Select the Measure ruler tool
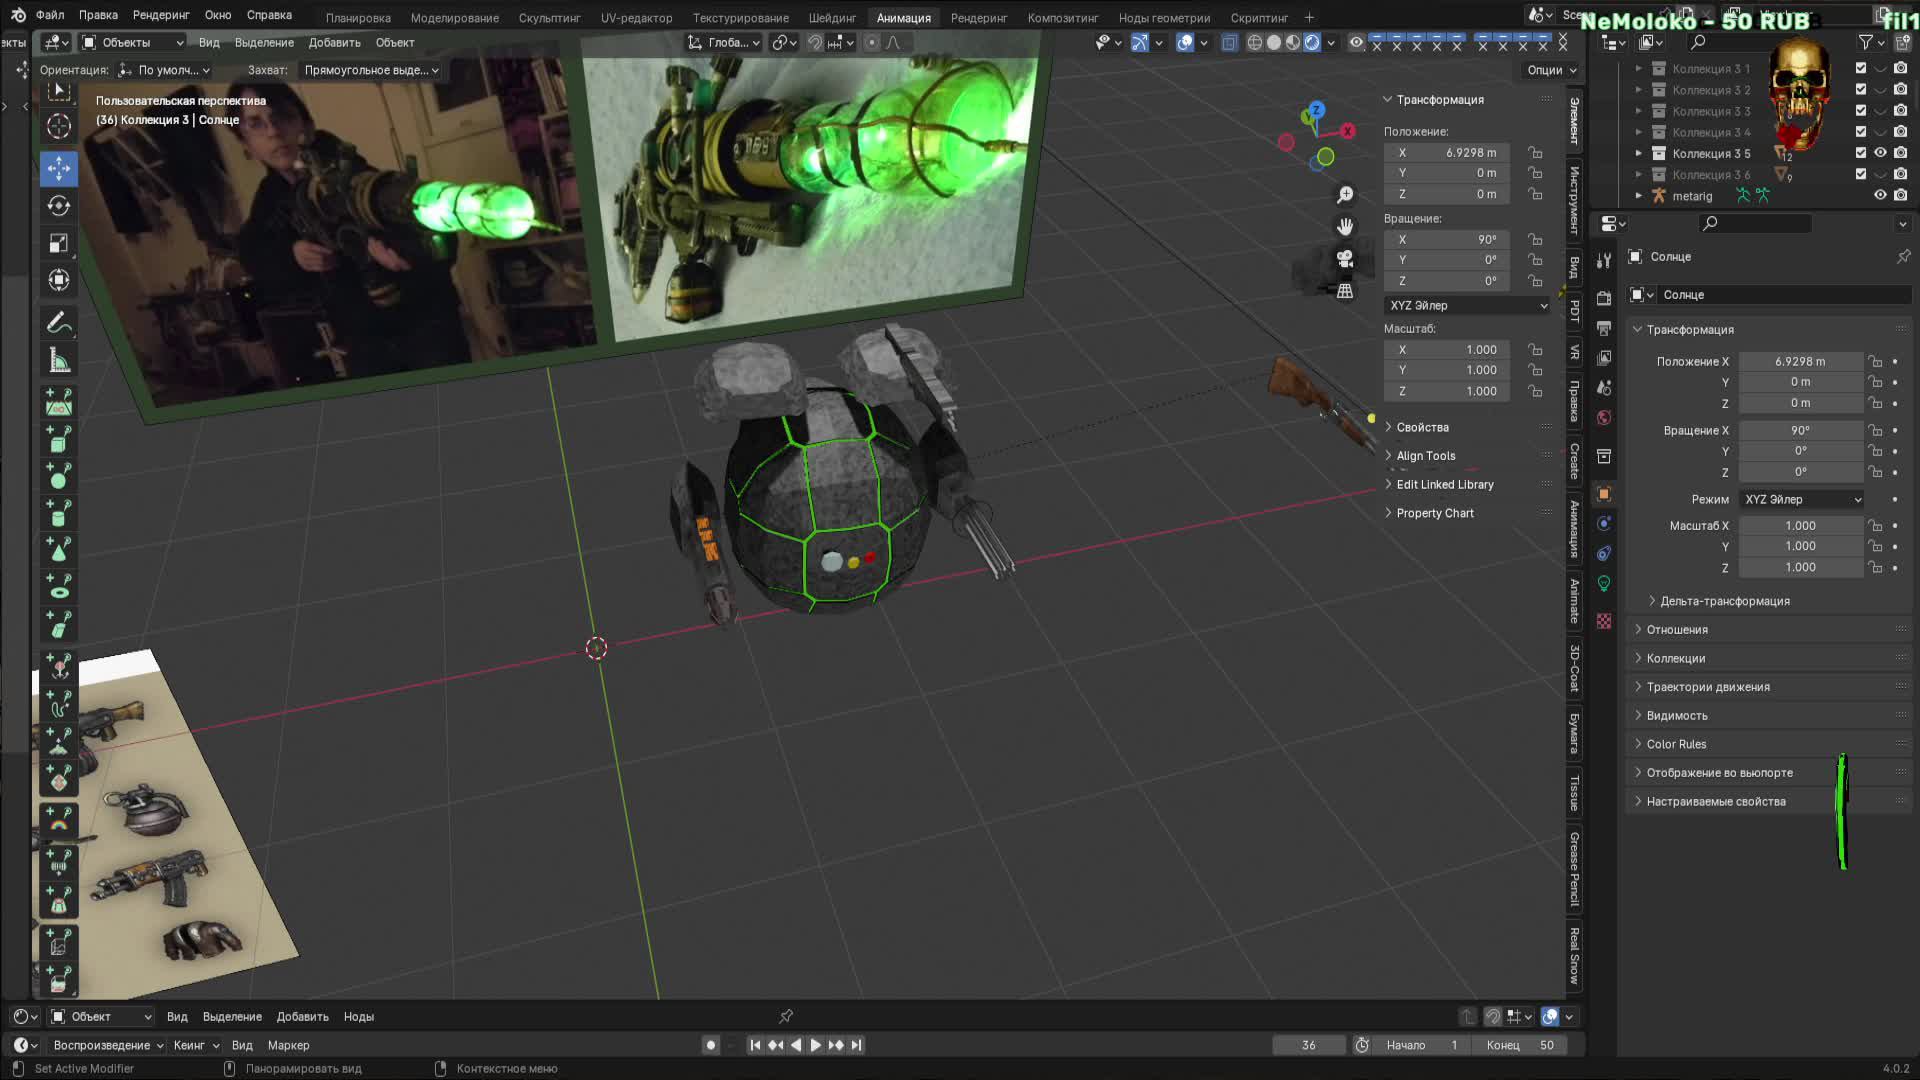Screen dimensions: 1920x1080 (59, 361)
